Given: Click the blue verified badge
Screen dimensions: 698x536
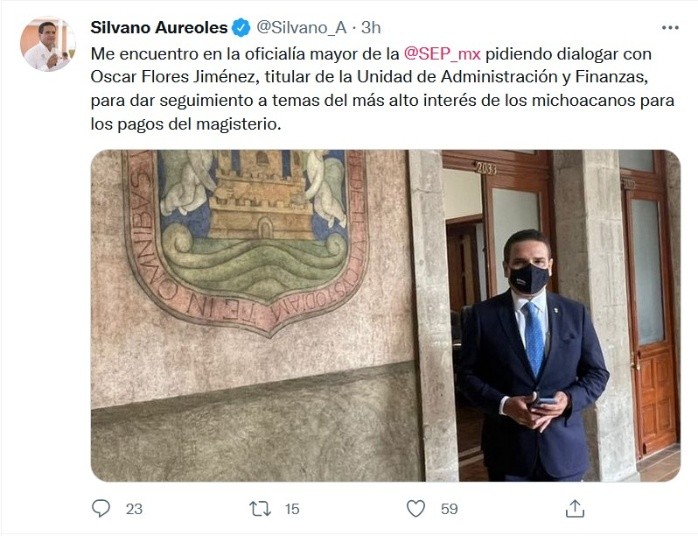Looking at the screenshot, I should point(242,28).
